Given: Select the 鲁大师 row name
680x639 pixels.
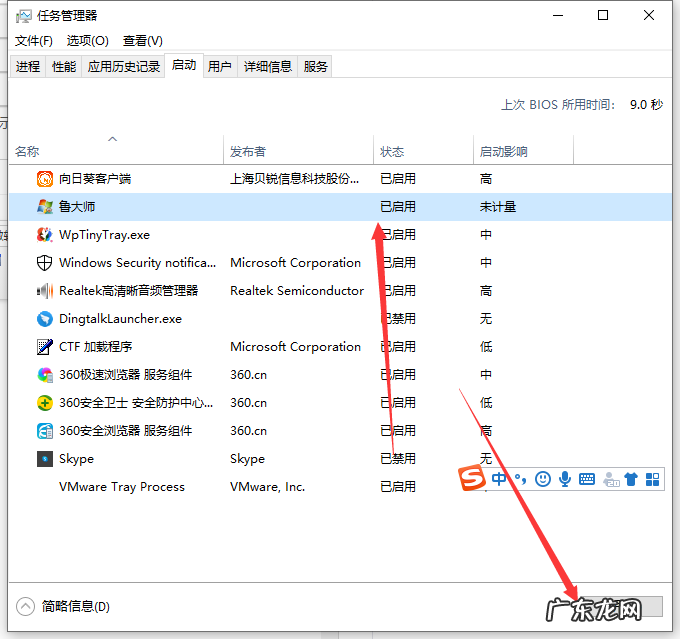Looking at the screenshot, I should click(77, 207).
